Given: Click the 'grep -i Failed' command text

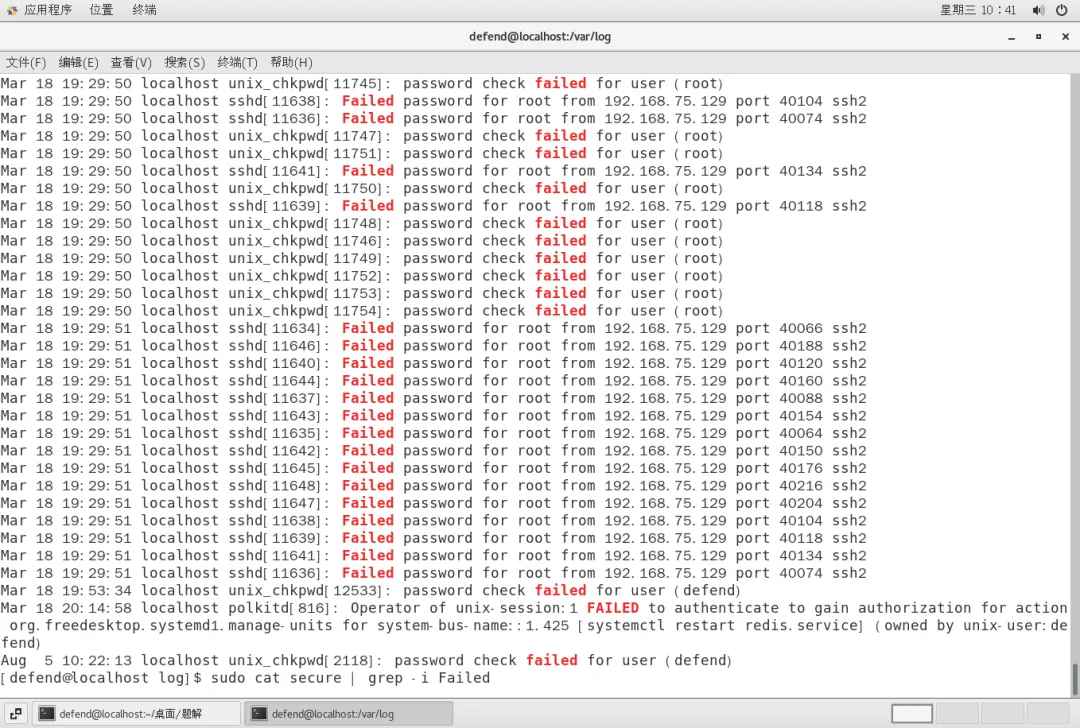Looking at the screenshot, I should tap(428, 678).
